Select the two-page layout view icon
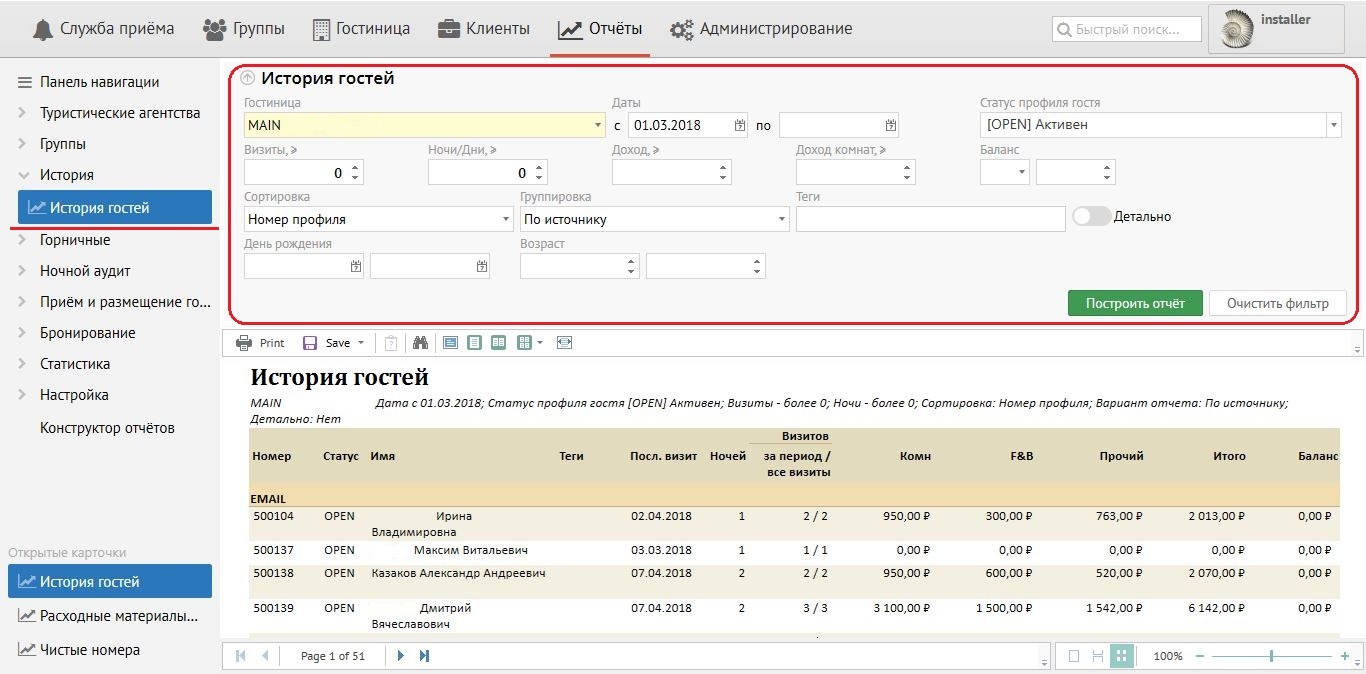The height and width of the screenshot is (674, 1366). point(498,343)
